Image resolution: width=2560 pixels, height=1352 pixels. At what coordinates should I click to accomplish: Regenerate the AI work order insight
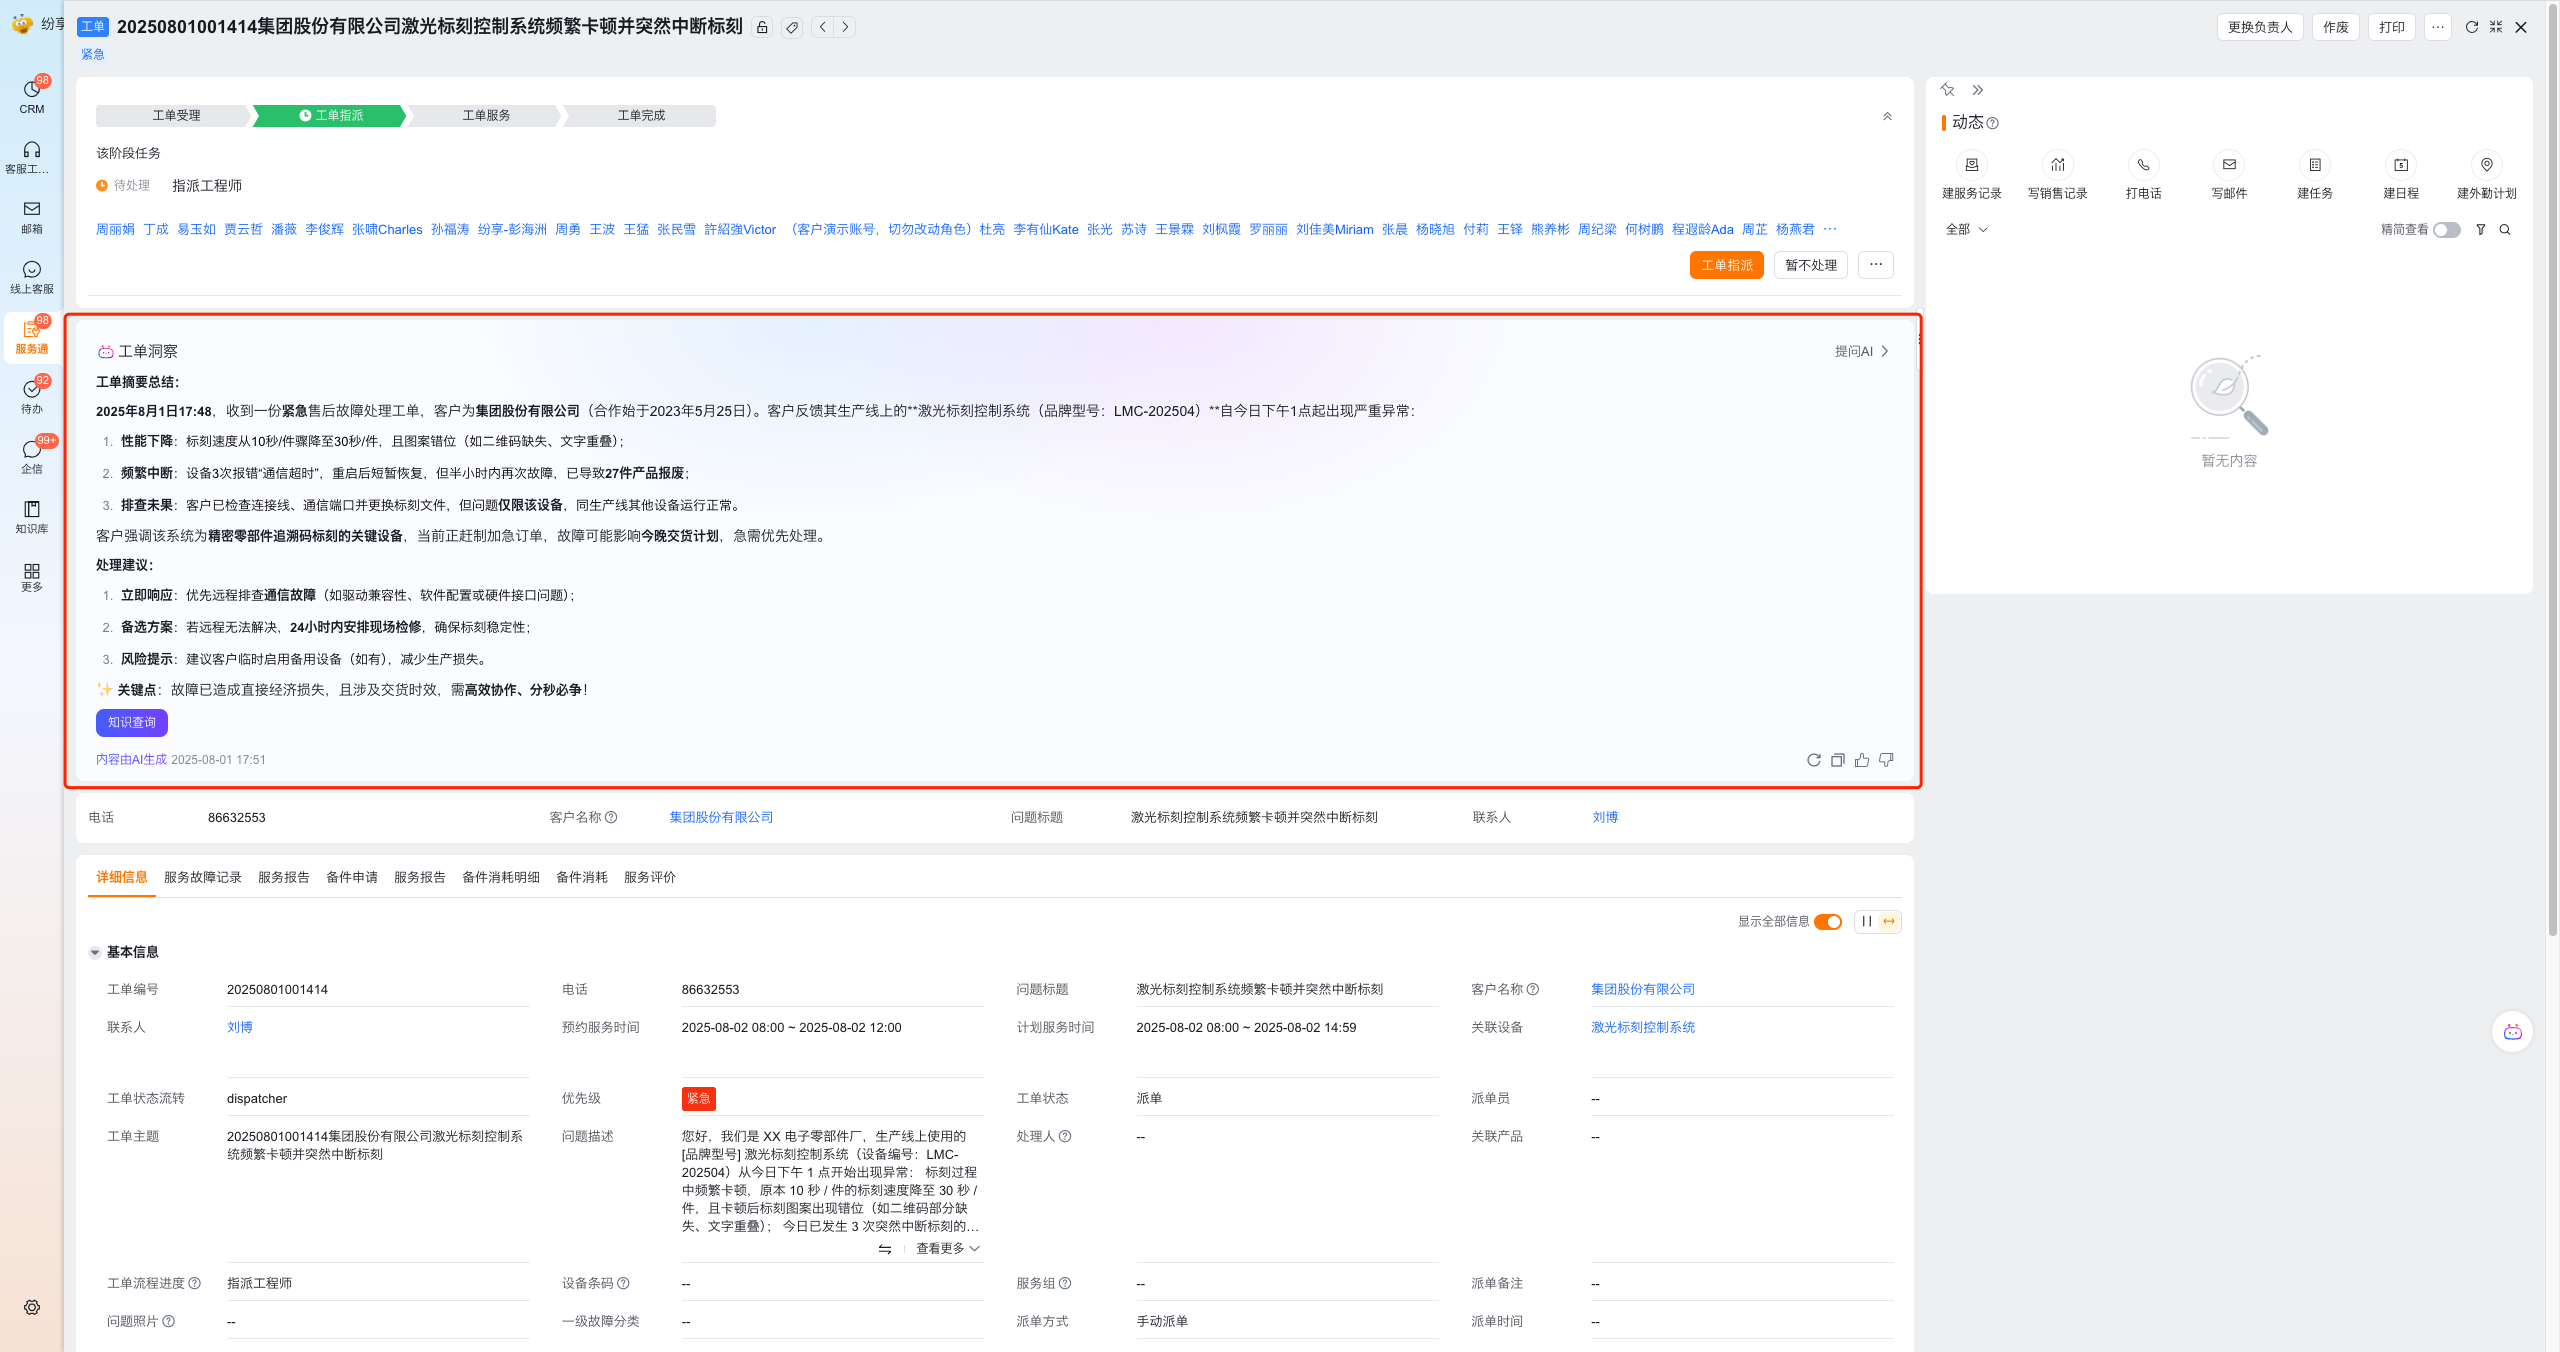coord(1813,760)
